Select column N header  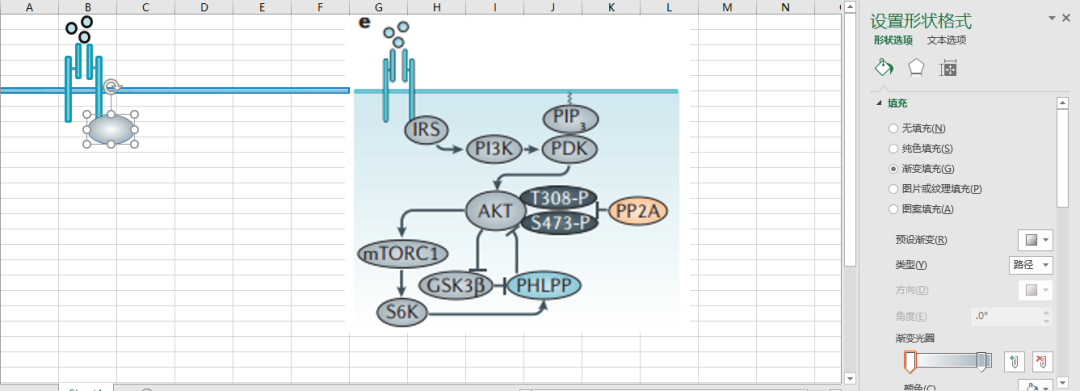786,8
